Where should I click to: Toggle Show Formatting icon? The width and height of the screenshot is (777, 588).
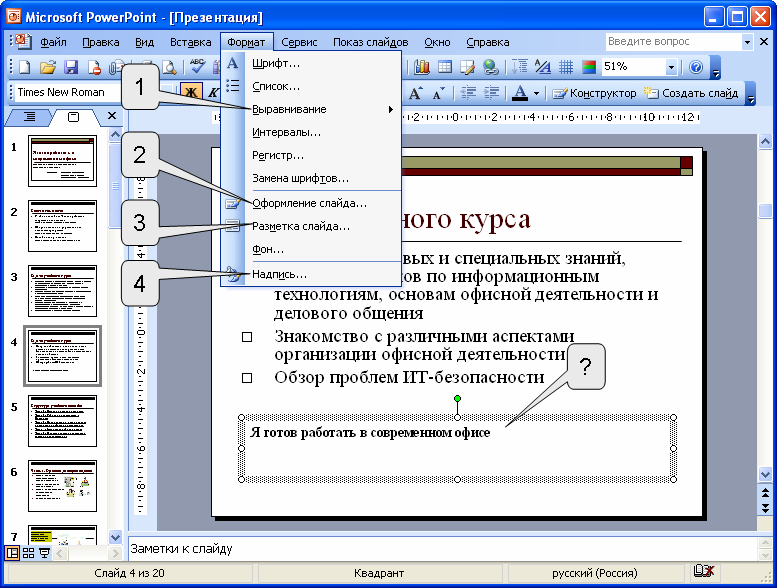pyautogui.click(x=543, y=67)
